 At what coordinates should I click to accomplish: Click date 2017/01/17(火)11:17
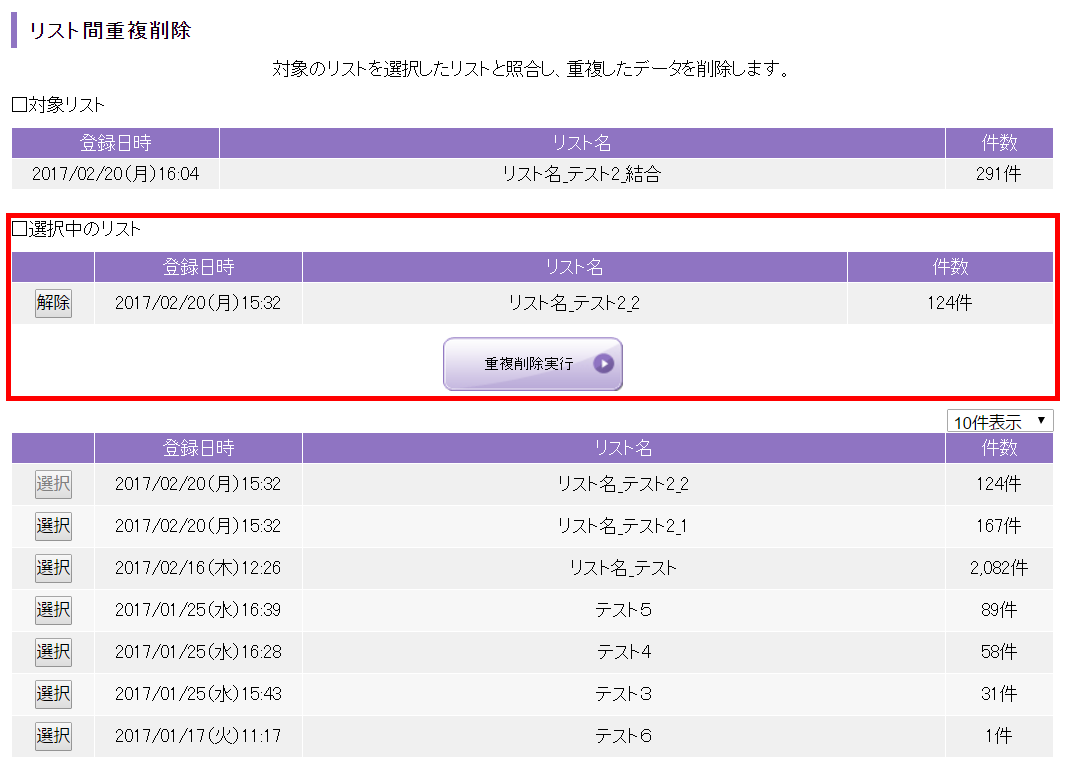(198, 736)
